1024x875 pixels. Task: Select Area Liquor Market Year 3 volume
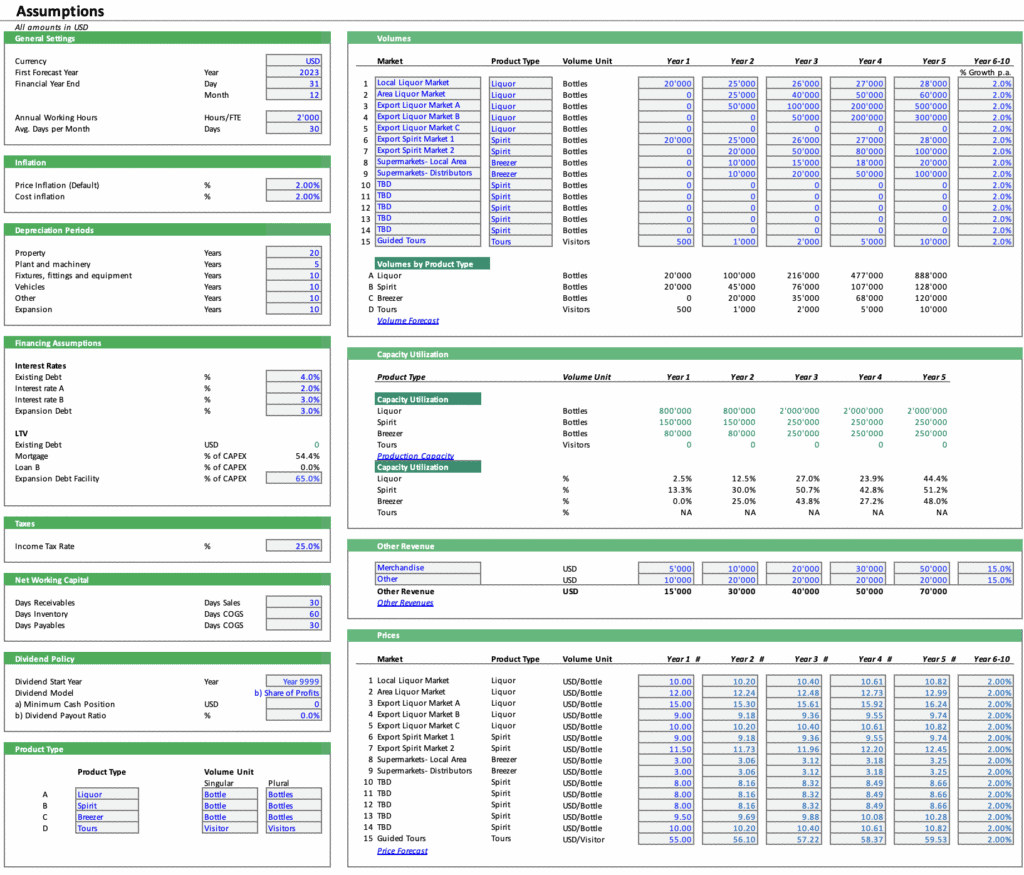[793, 95]
